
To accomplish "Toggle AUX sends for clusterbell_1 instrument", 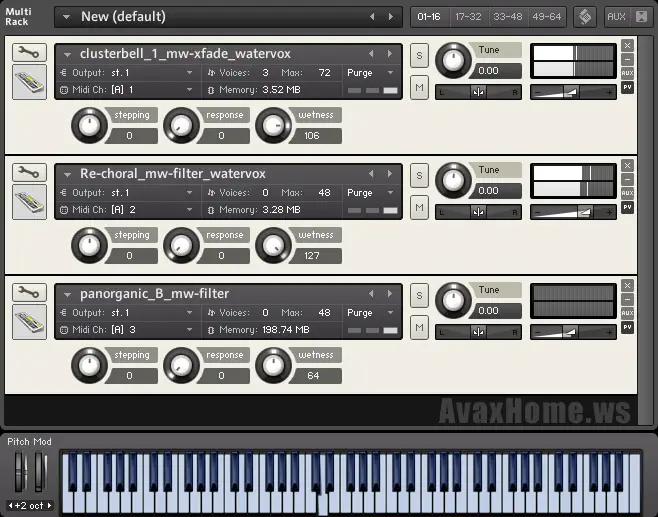I will point(627,73).
